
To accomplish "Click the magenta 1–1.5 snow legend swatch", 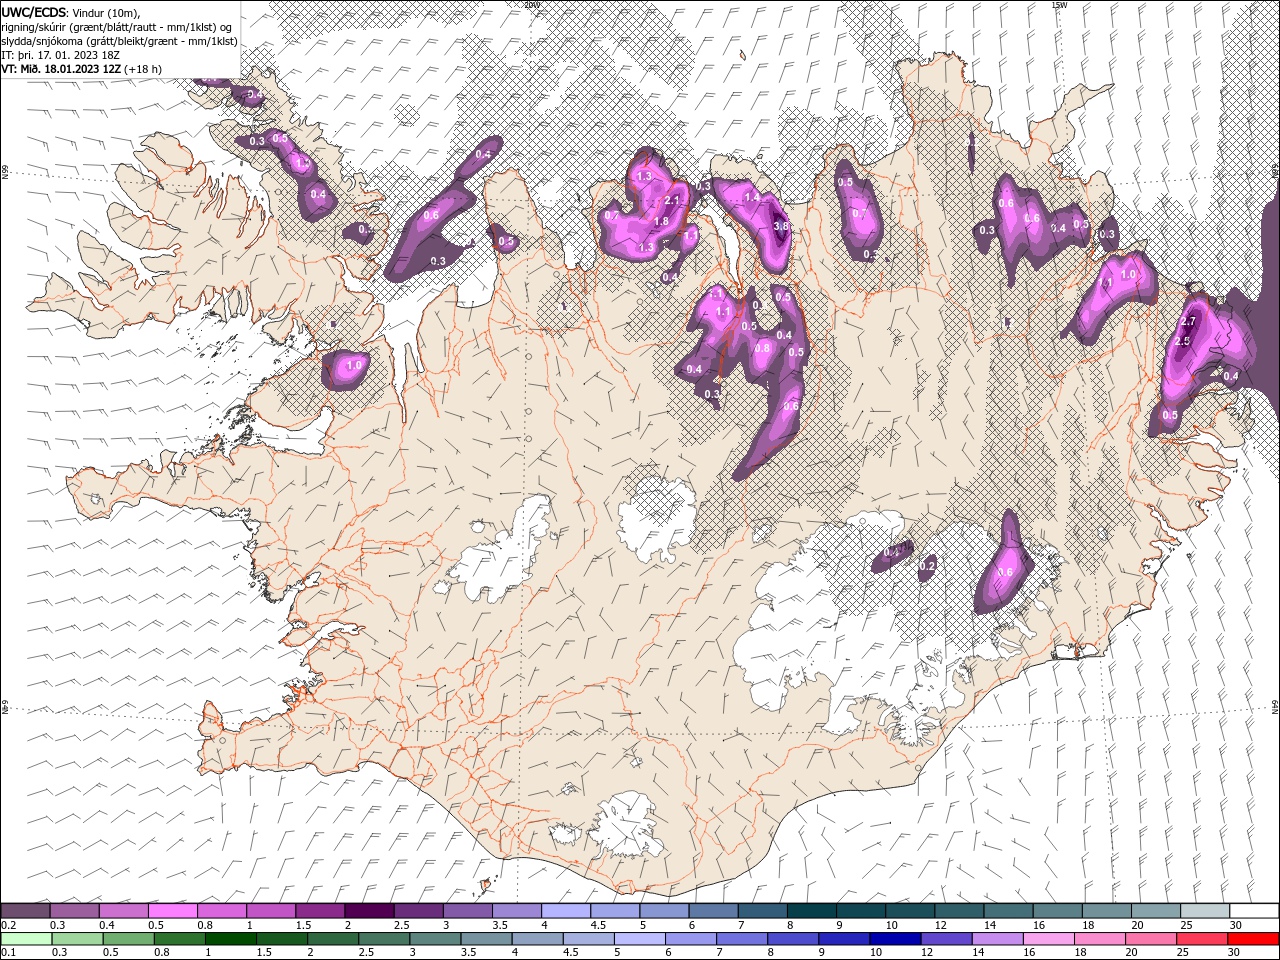I will pyautogui.click(x=270, y=911).
